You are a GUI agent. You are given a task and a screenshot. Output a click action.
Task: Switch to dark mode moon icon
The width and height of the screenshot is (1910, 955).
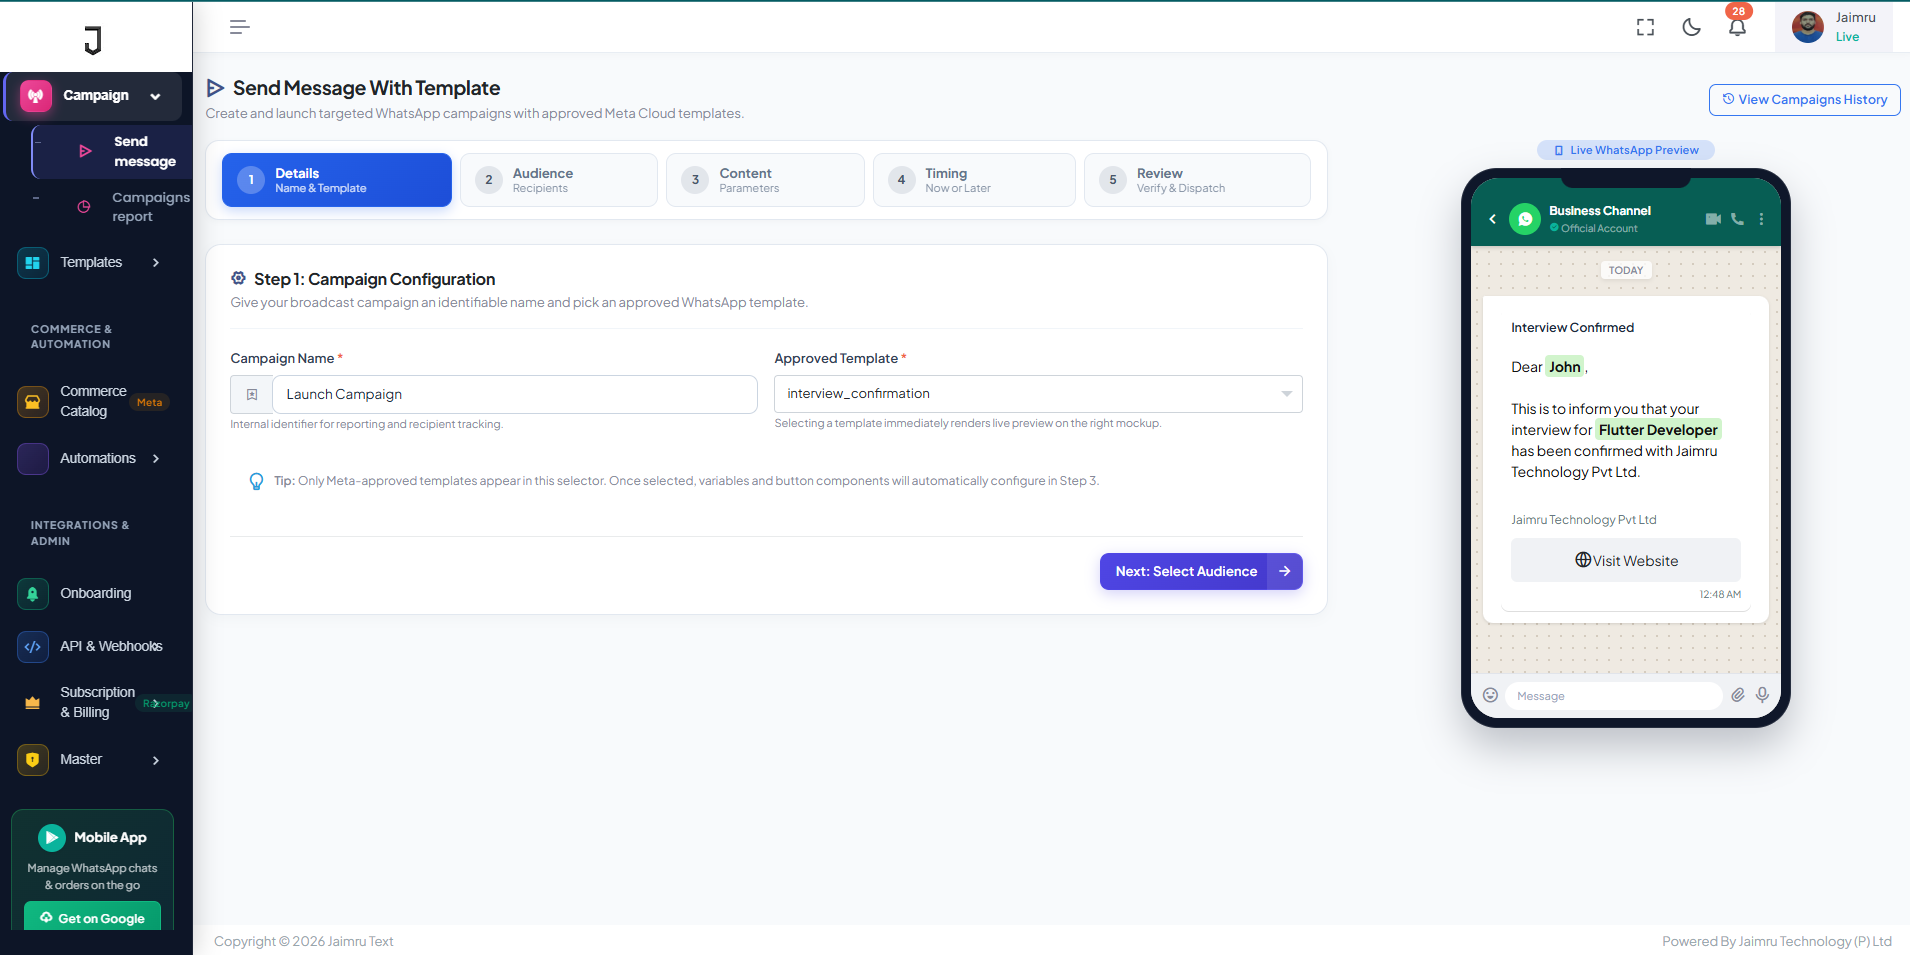point(1691,27)
